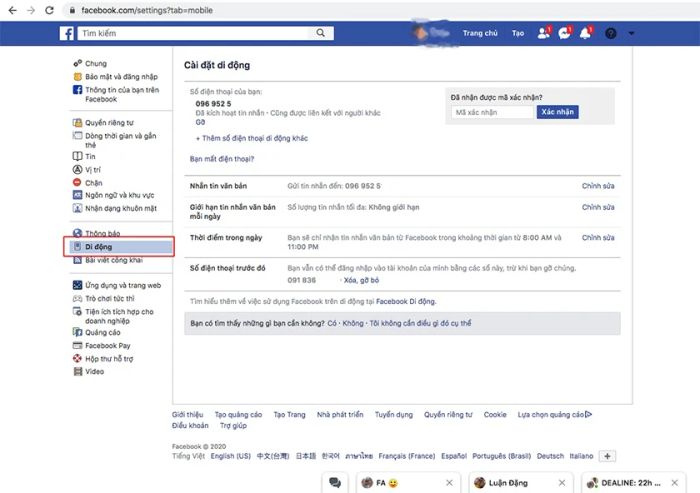Open Ngôn ngữ và khu vực settings
Viewport: 700px width, 493px height.
[x=119, y=195]
